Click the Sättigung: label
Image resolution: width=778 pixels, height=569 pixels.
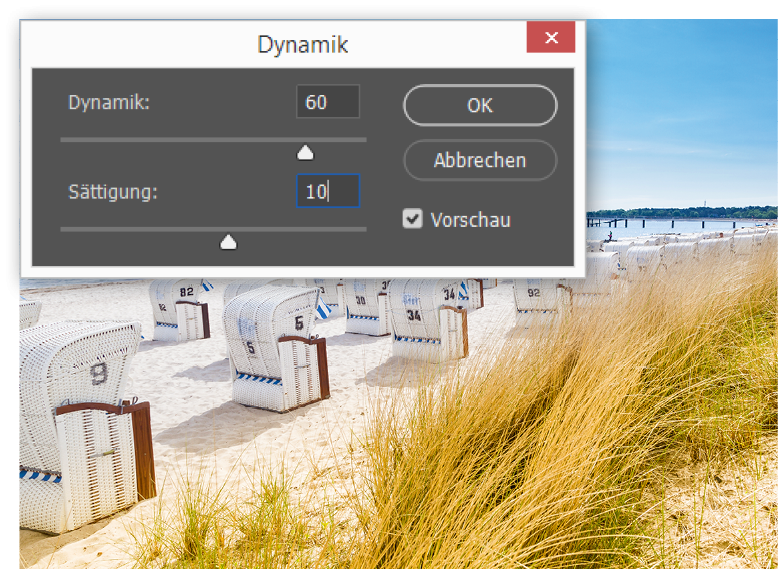[113, 191]
